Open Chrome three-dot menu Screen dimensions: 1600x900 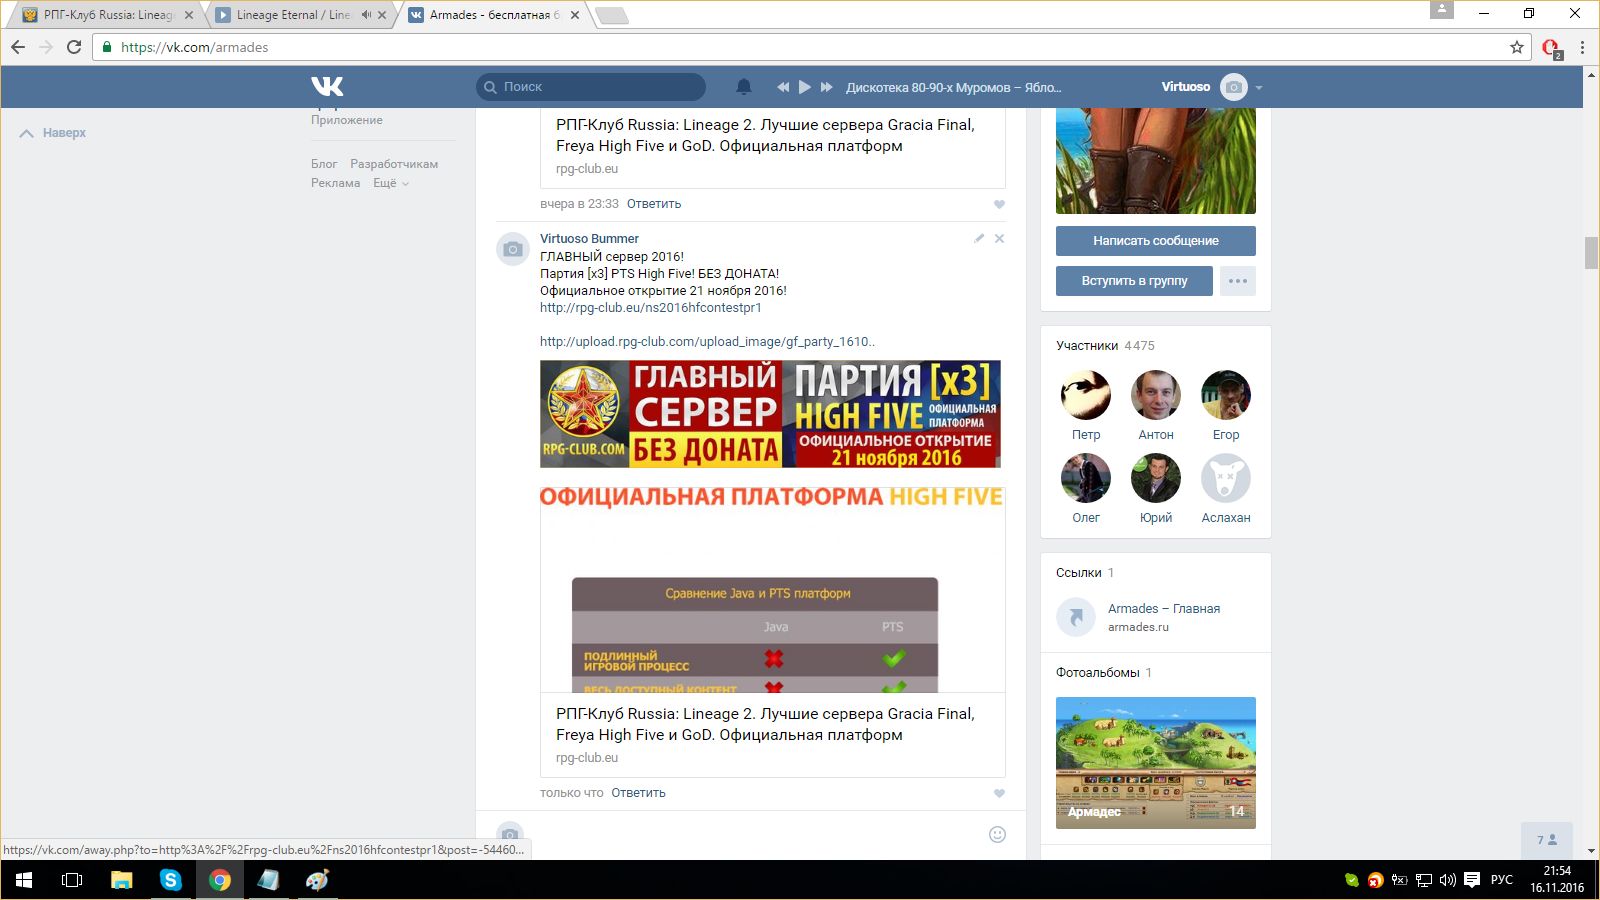[x=1582, y=47]
